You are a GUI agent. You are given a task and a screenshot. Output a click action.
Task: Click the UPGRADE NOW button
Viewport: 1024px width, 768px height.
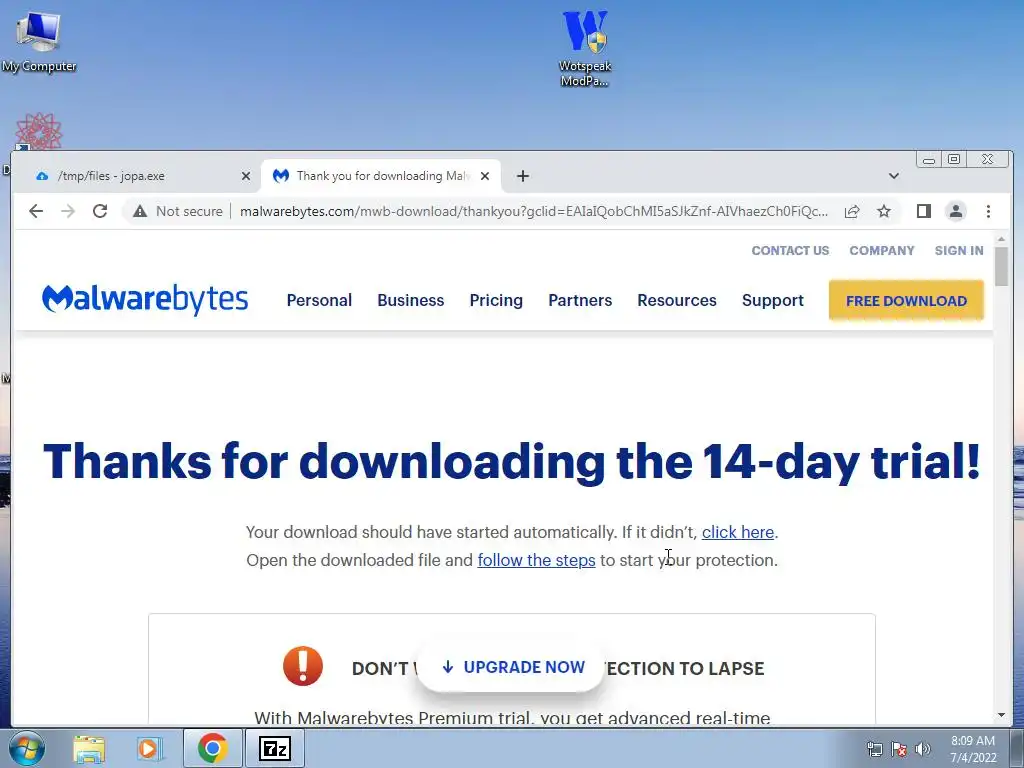(511, 667)
